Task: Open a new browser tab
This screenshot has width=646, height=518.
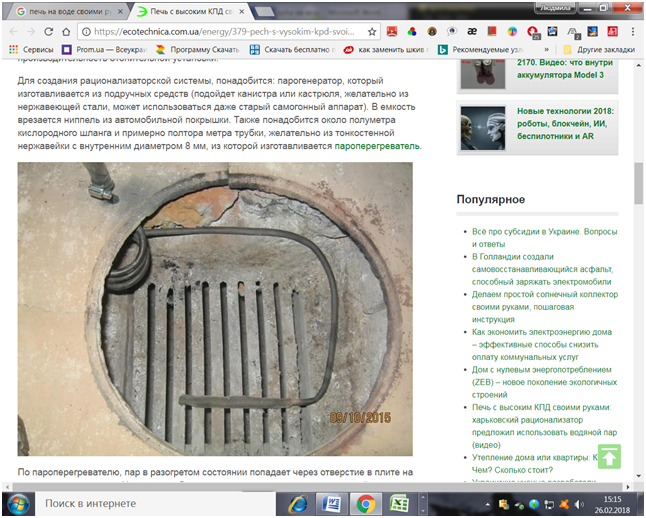Action: (265, 12)
